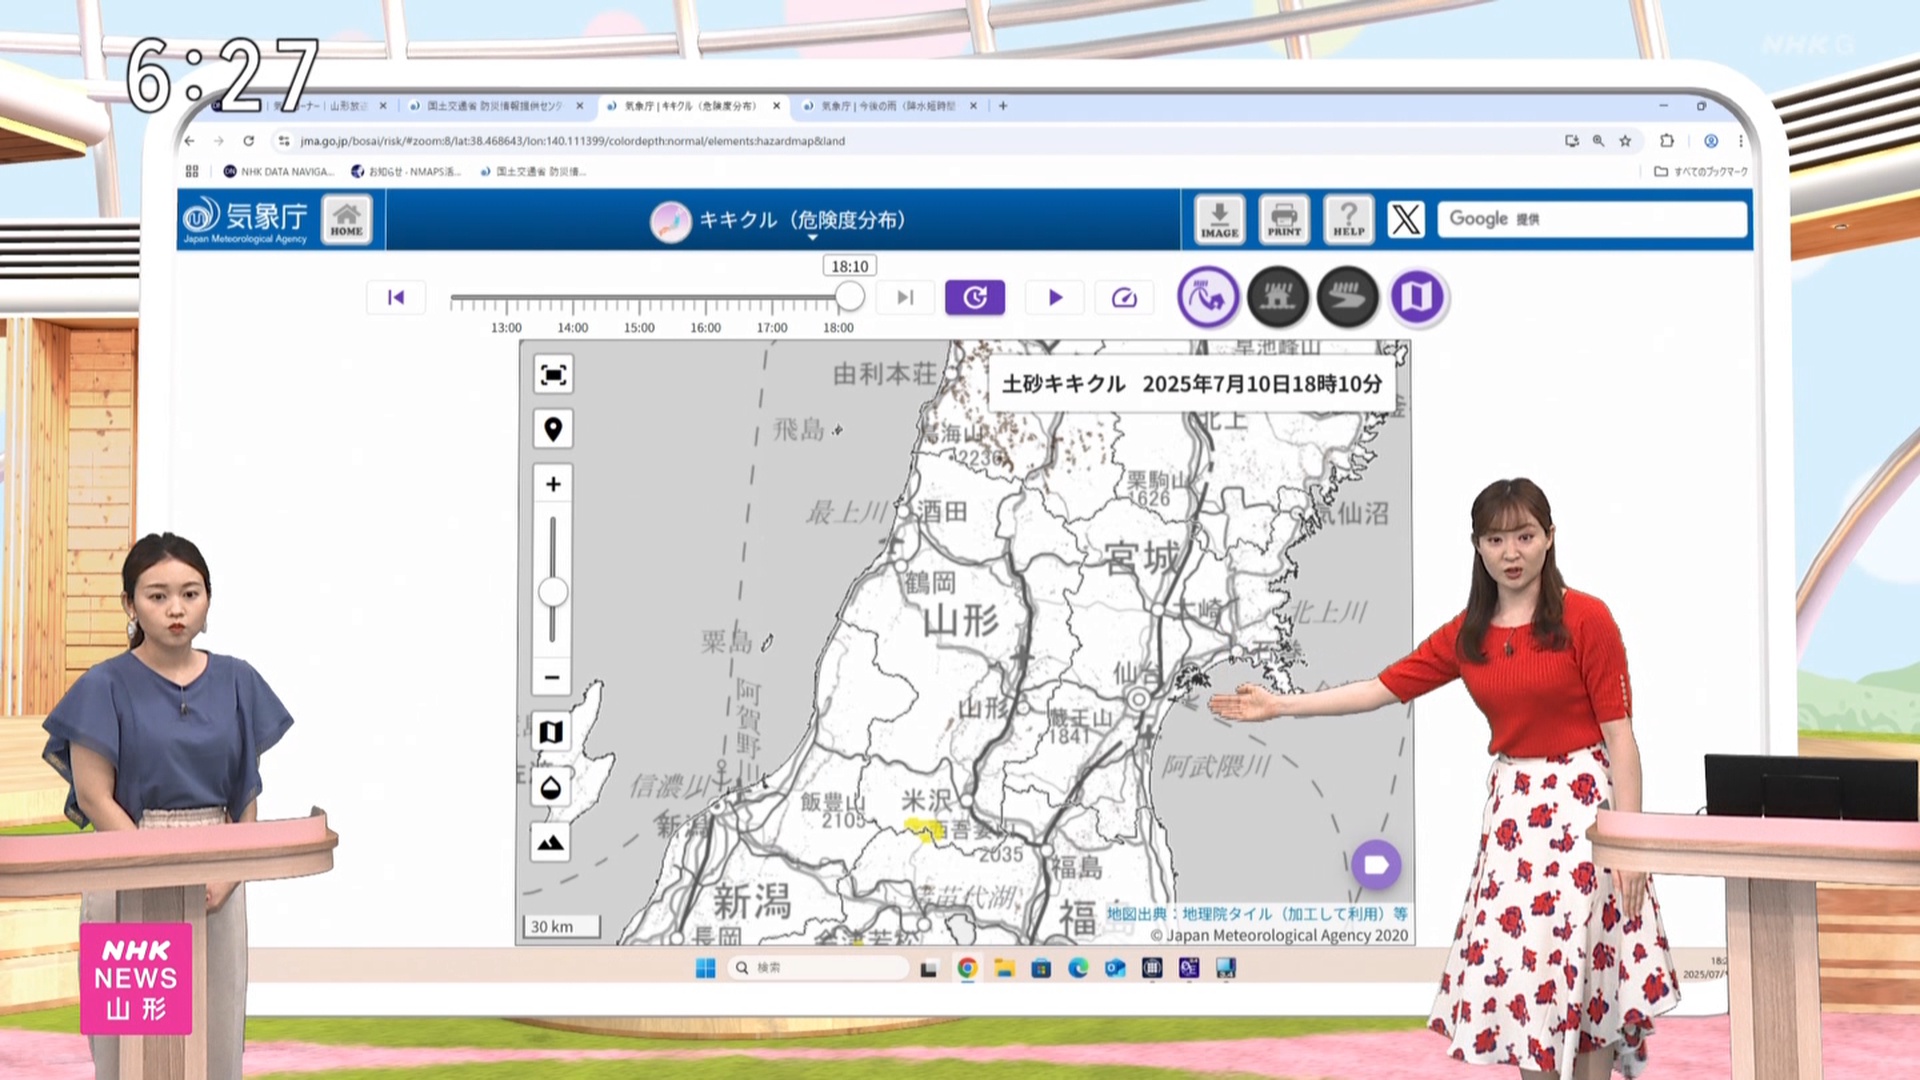Image resolution: width=1920 pixels, height=1080 pixels.
Task: Click the 気象庁 logo
Action: tap(246, 219)
